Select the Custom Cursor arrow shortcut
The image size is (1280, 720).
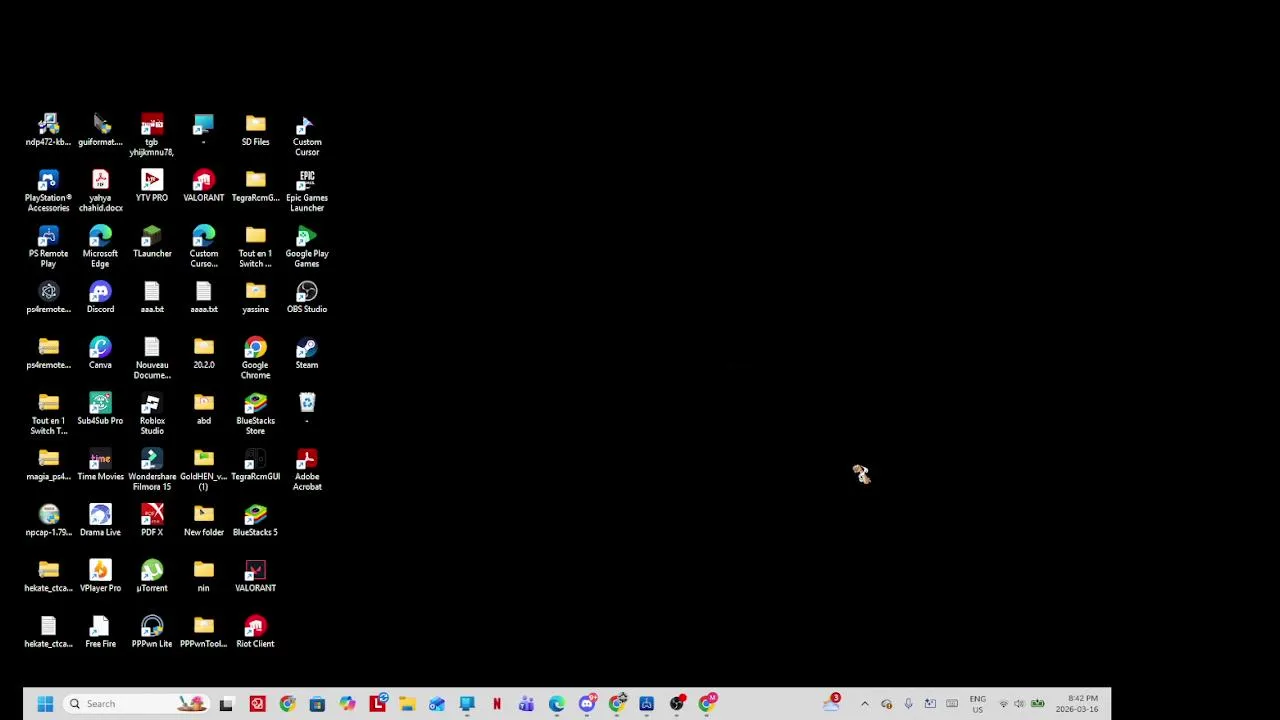click(307, 135)
